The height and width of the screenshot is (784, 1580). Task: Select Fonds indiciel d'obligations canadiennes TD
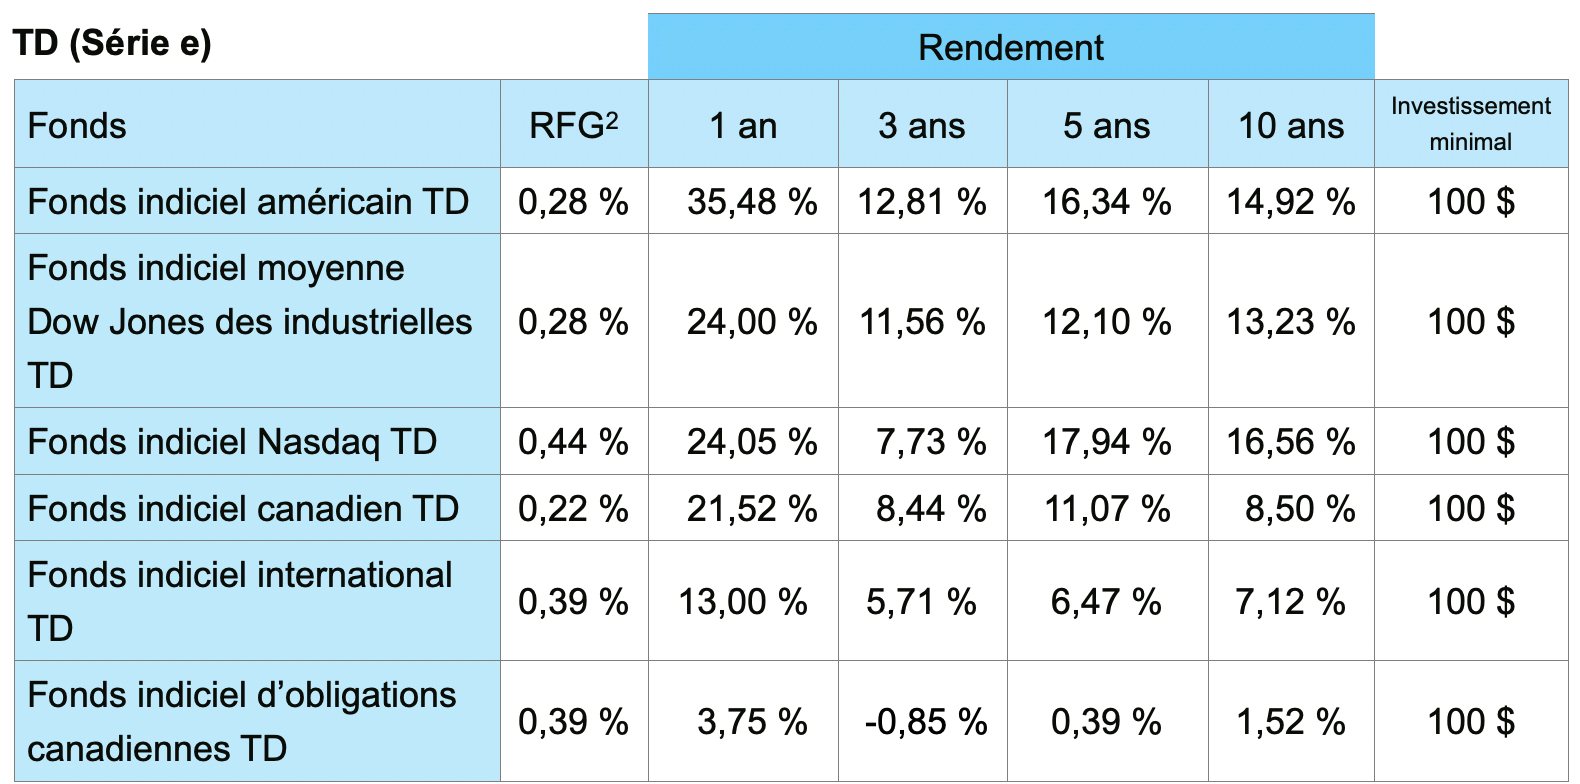[x=242, y=721]
